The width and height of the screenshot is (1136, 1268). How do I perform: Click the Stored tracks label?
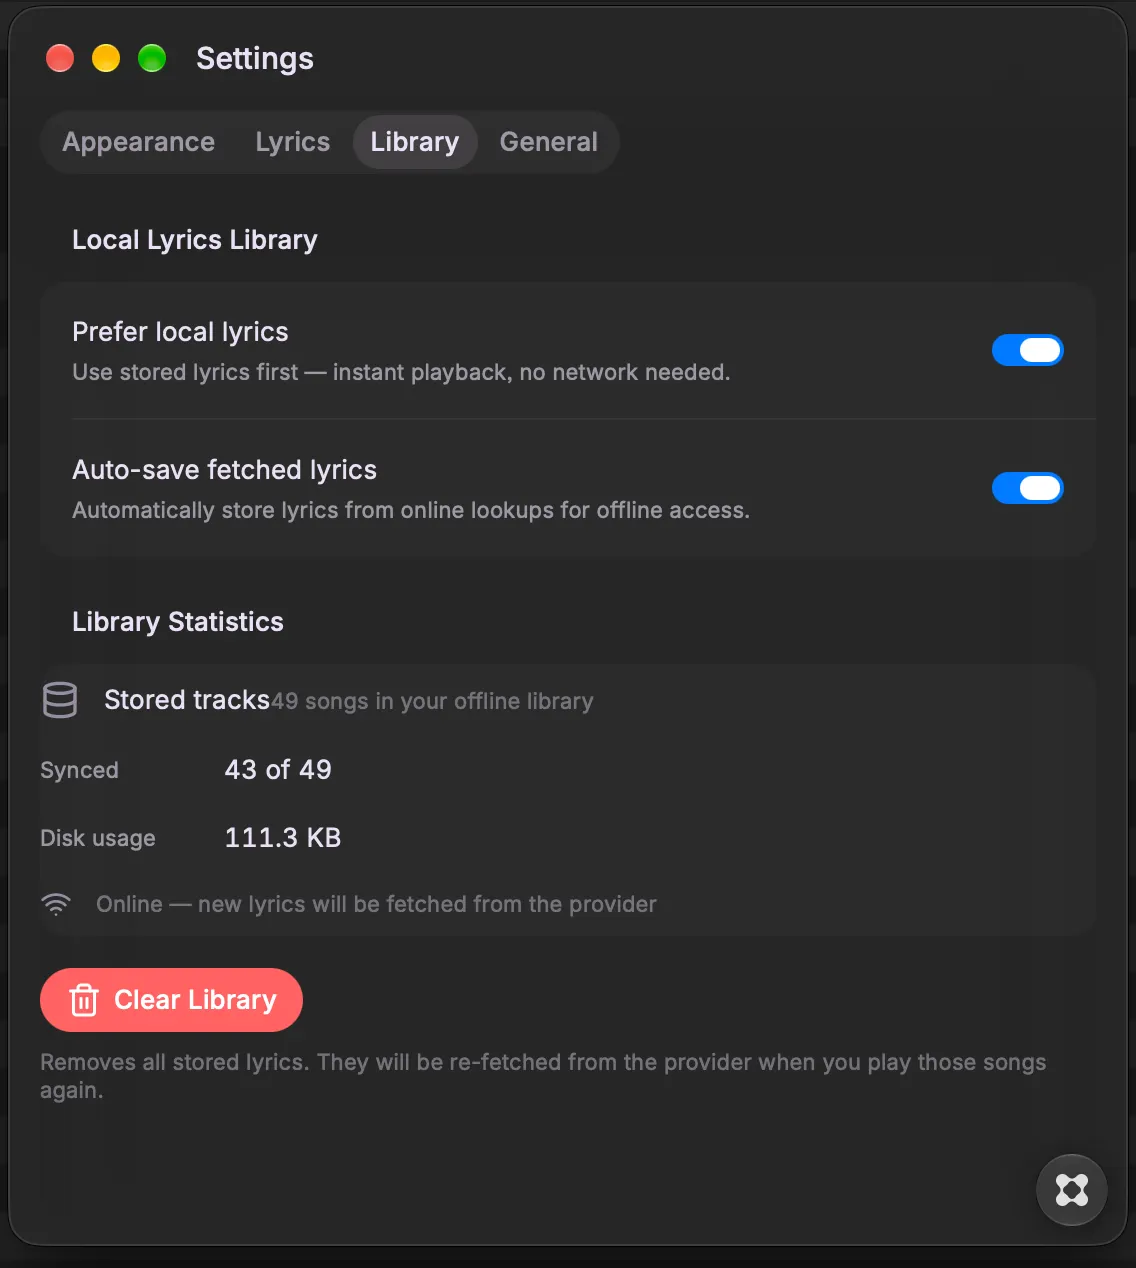[187, 700]
